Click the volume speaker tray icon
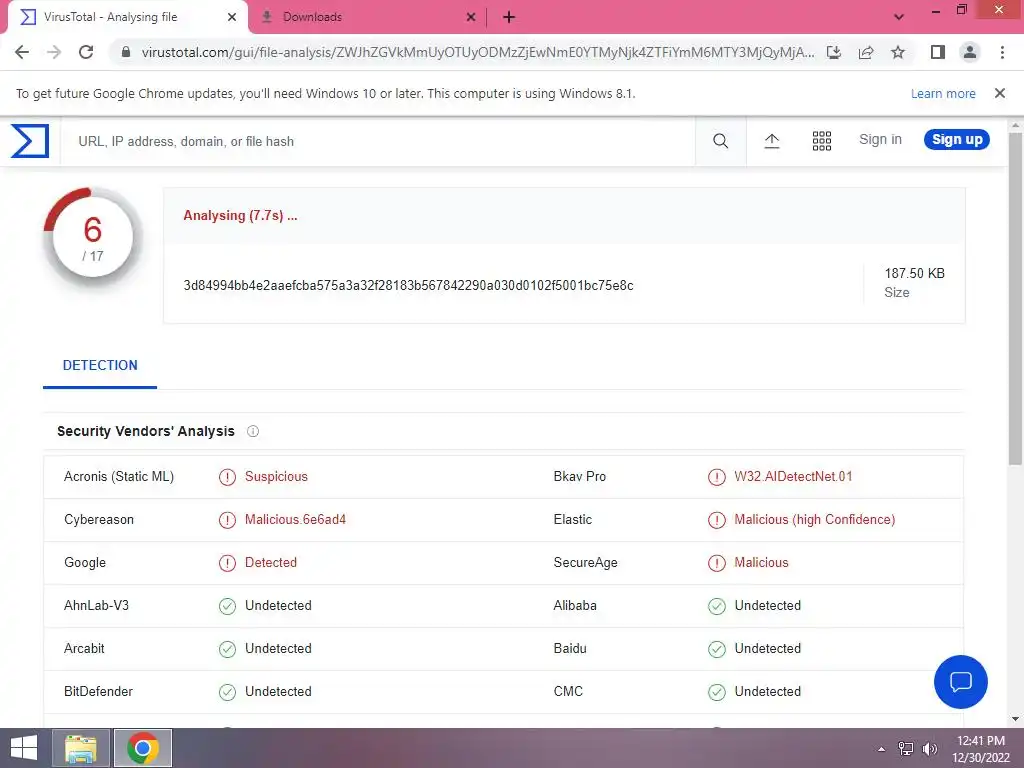This screenshot has height=768, width=1024. 929,749
